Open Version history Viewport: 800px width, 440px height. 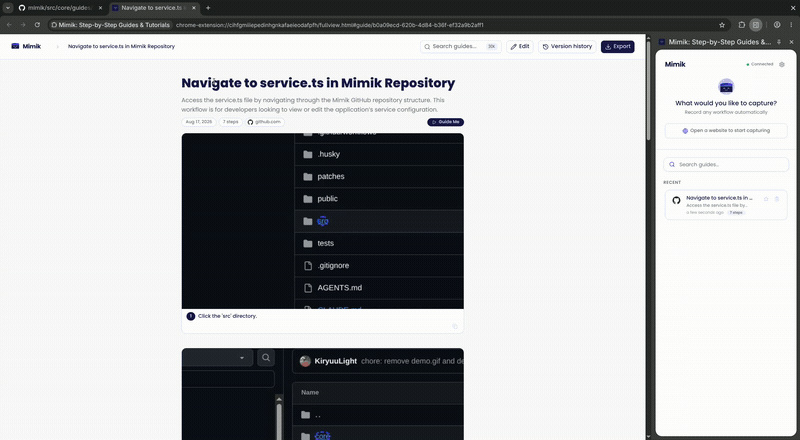[x=567, y=46]
